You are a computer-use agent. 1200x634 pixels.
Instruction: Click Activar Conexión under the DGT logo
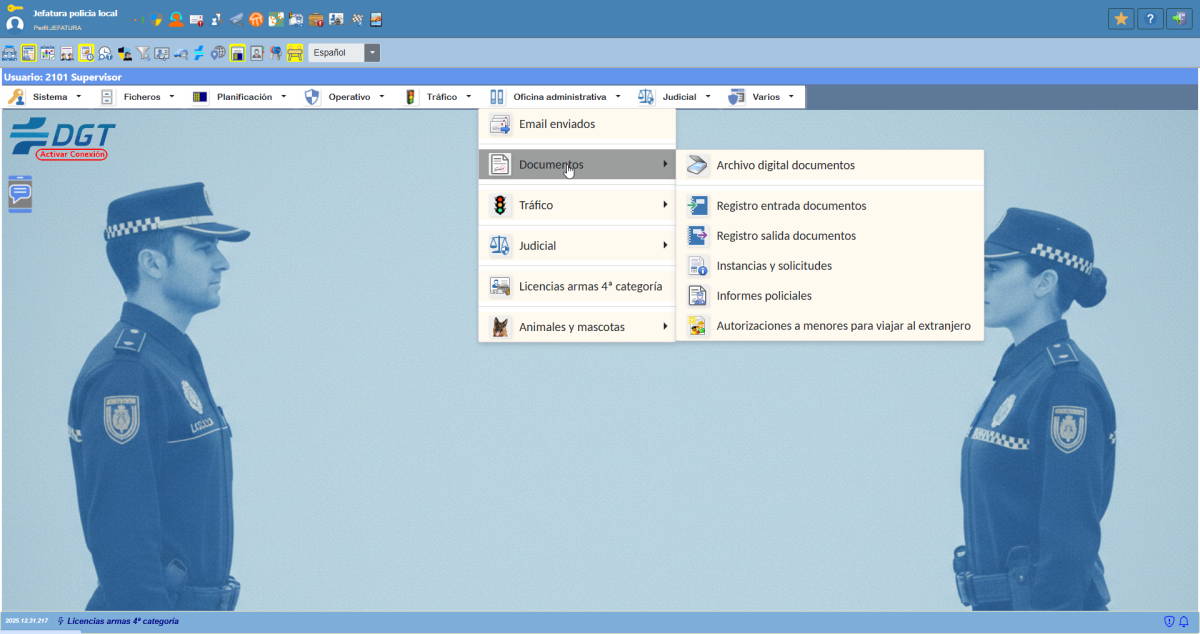point(71,155)
